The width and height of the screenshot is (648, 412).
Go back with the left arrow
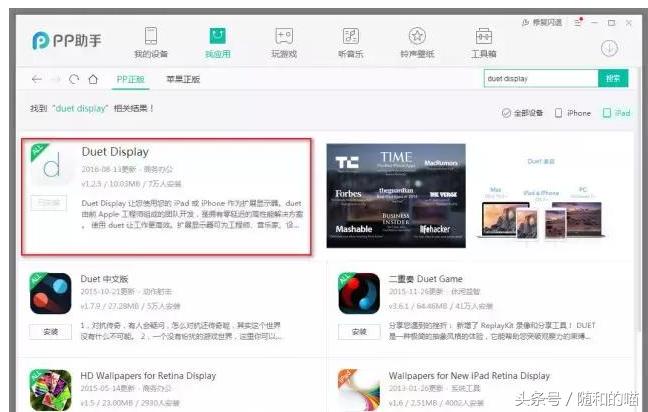click(37, 79)
